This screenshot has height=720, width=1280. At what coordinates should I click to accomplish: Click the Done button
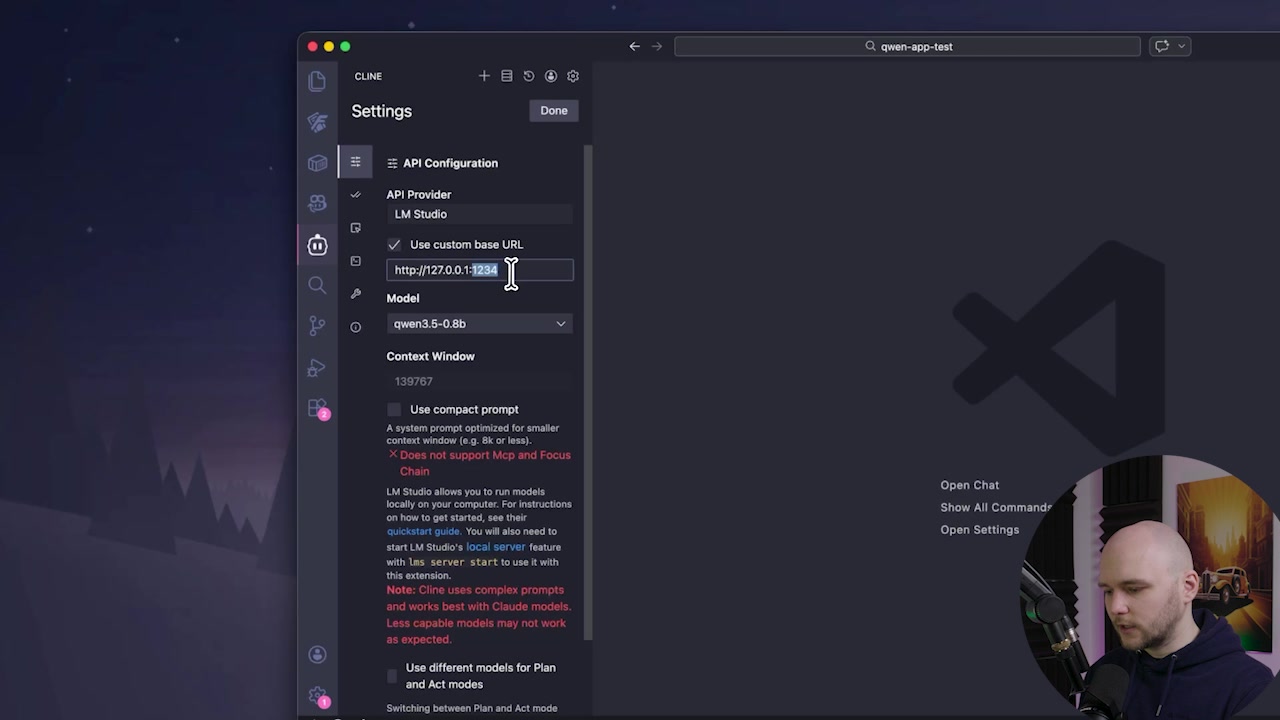pos(553,110)
